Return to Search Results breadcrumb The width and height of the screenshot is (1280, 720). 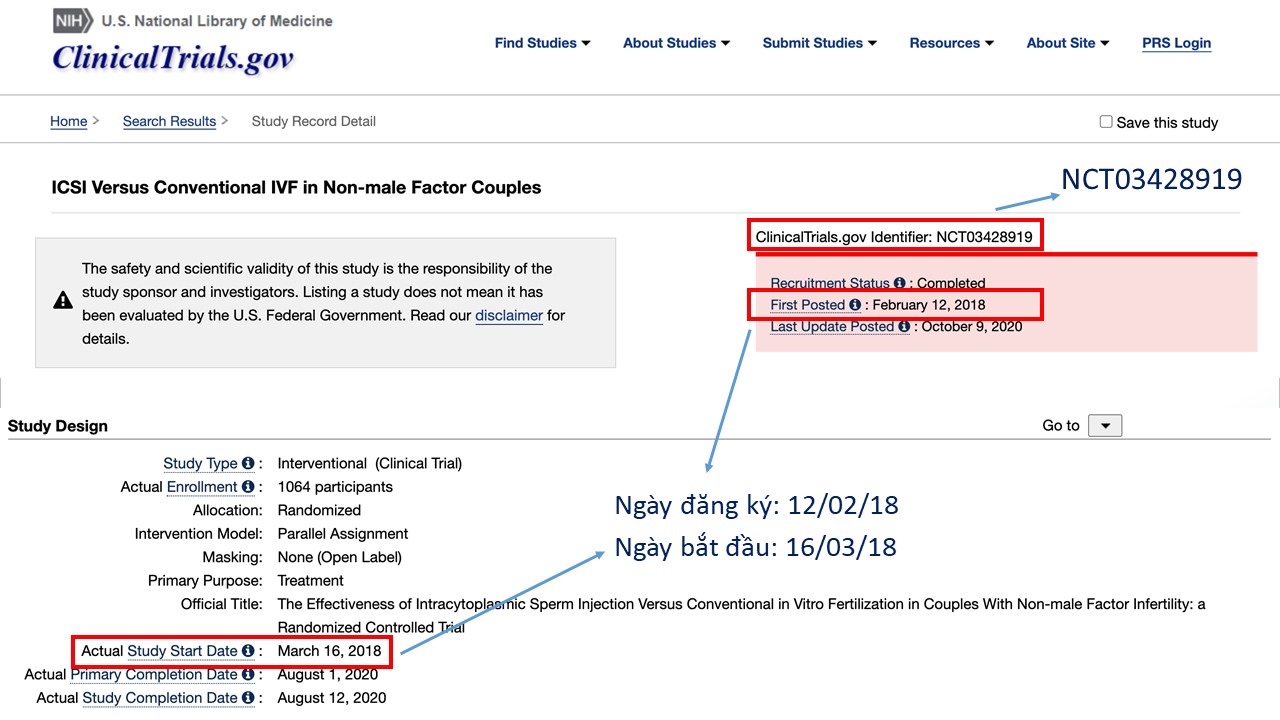point(169,122)
